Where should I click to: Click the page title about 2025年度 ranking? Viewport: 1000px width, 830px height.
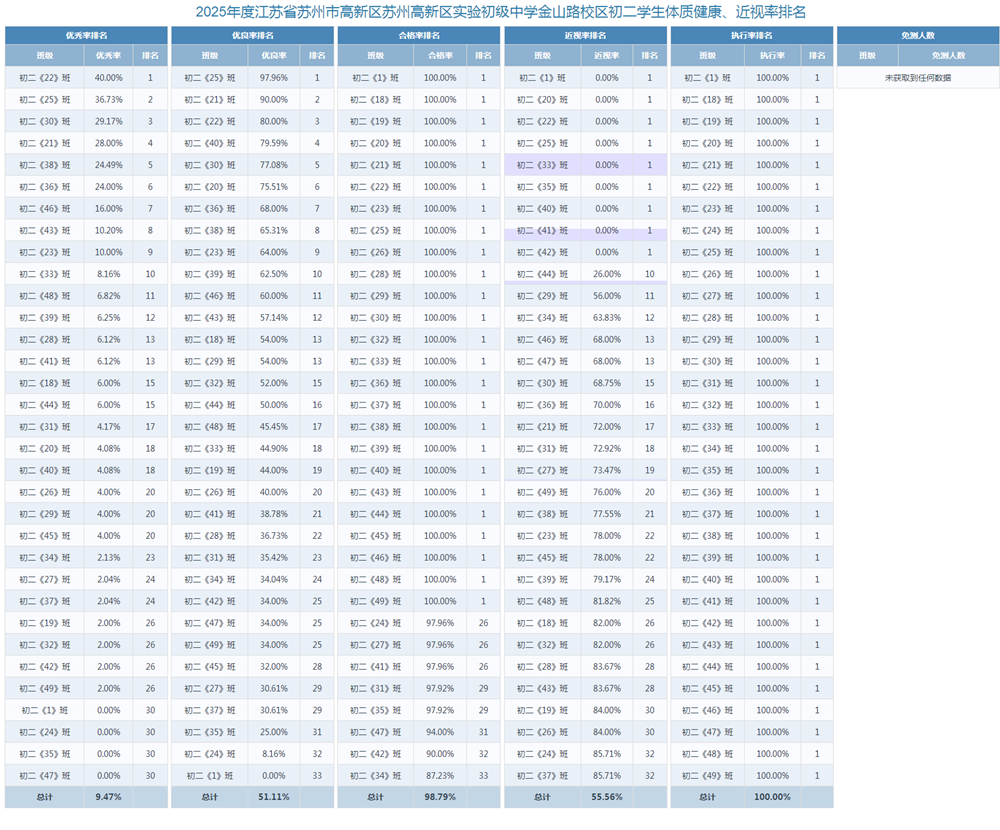click(500, 11)
